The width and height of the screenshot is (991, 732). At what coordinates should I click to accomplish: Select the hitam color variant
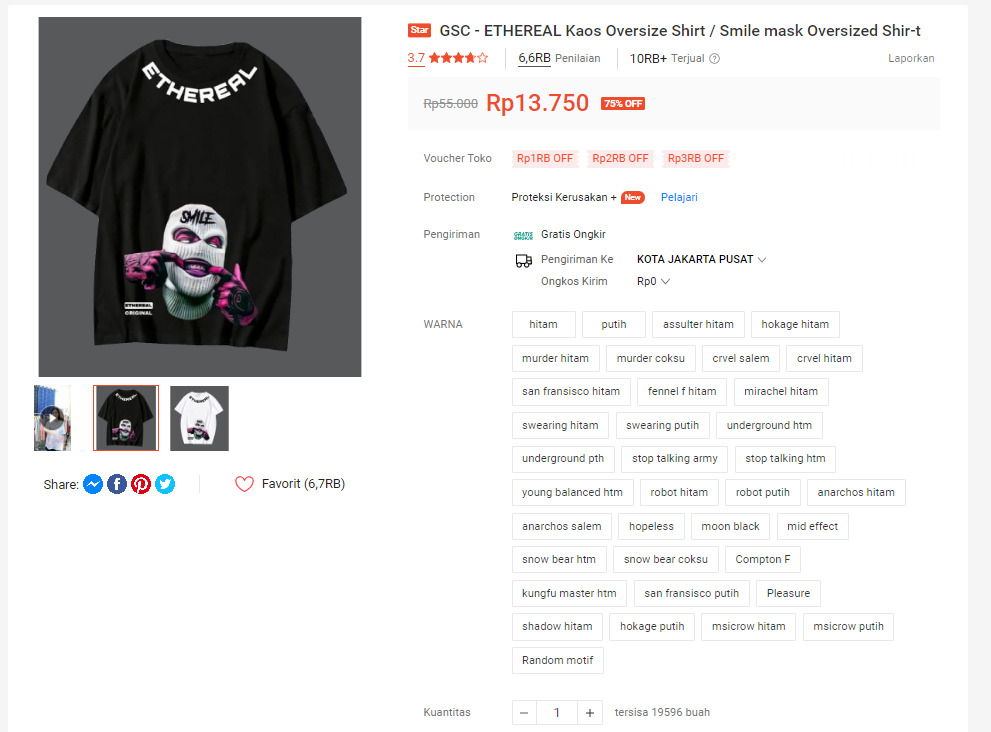tap(544, 324)
